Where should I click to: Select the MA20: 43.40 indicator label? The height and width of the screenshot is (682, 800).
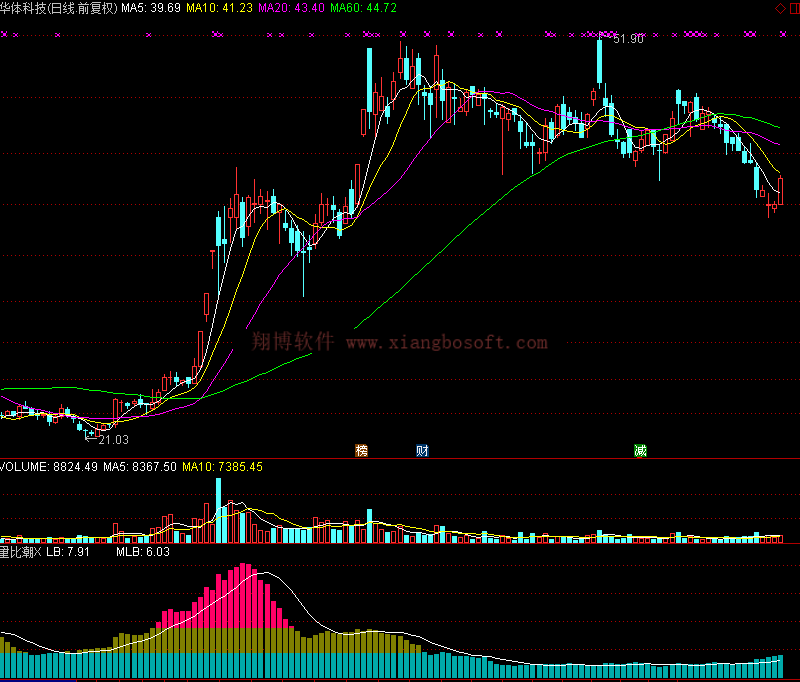pyautogui.click(x=291, y=8)
